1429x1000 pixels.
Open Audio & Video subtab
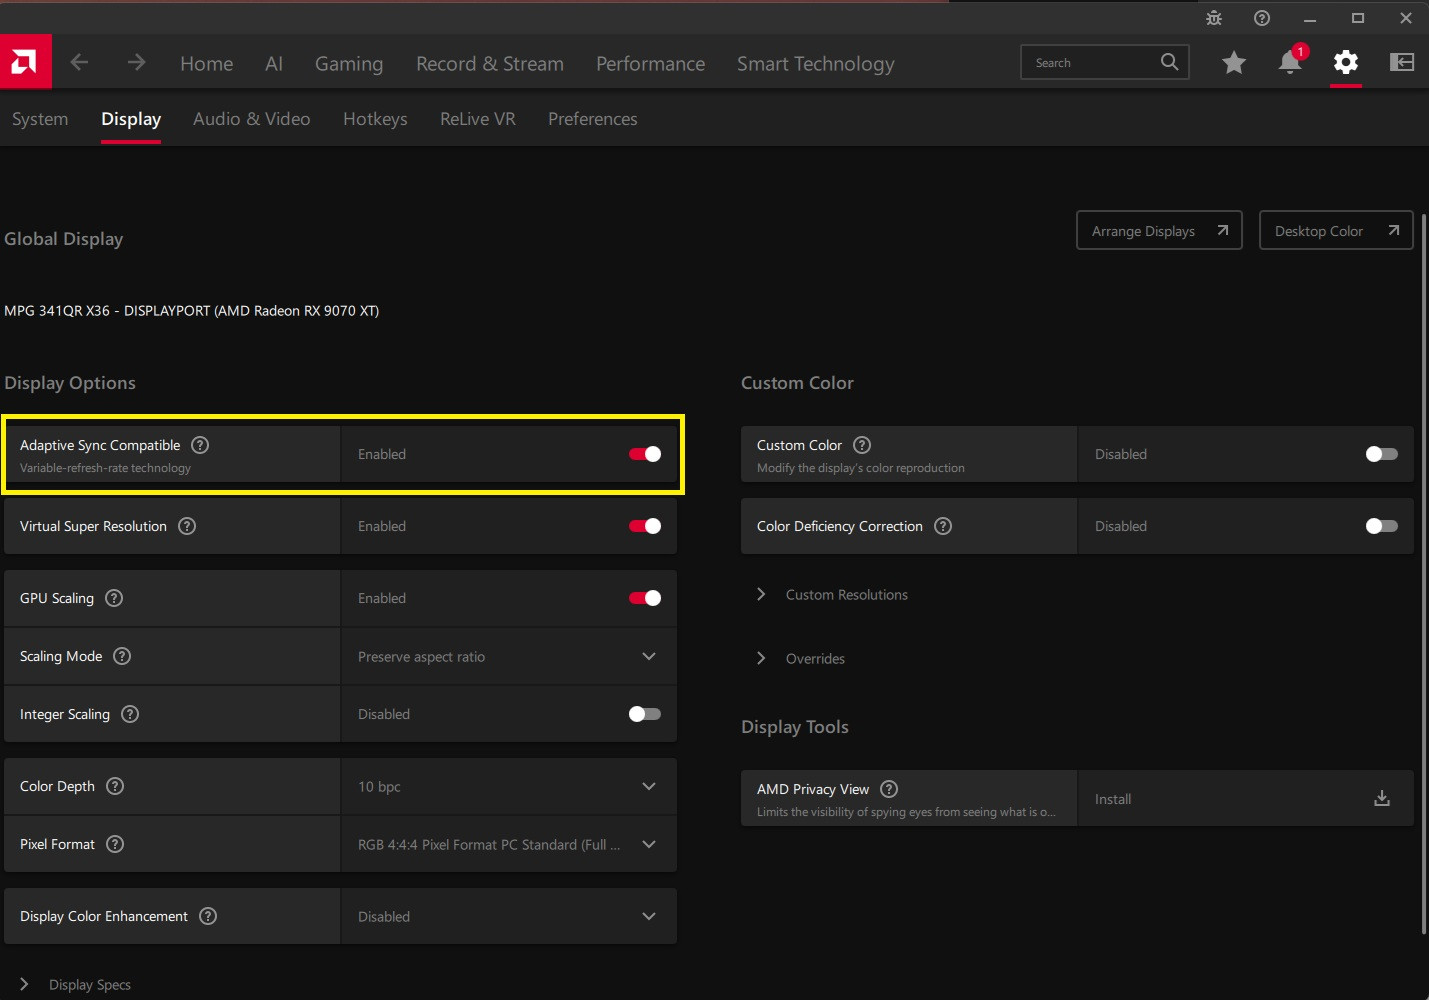click(x=252, y=119)
